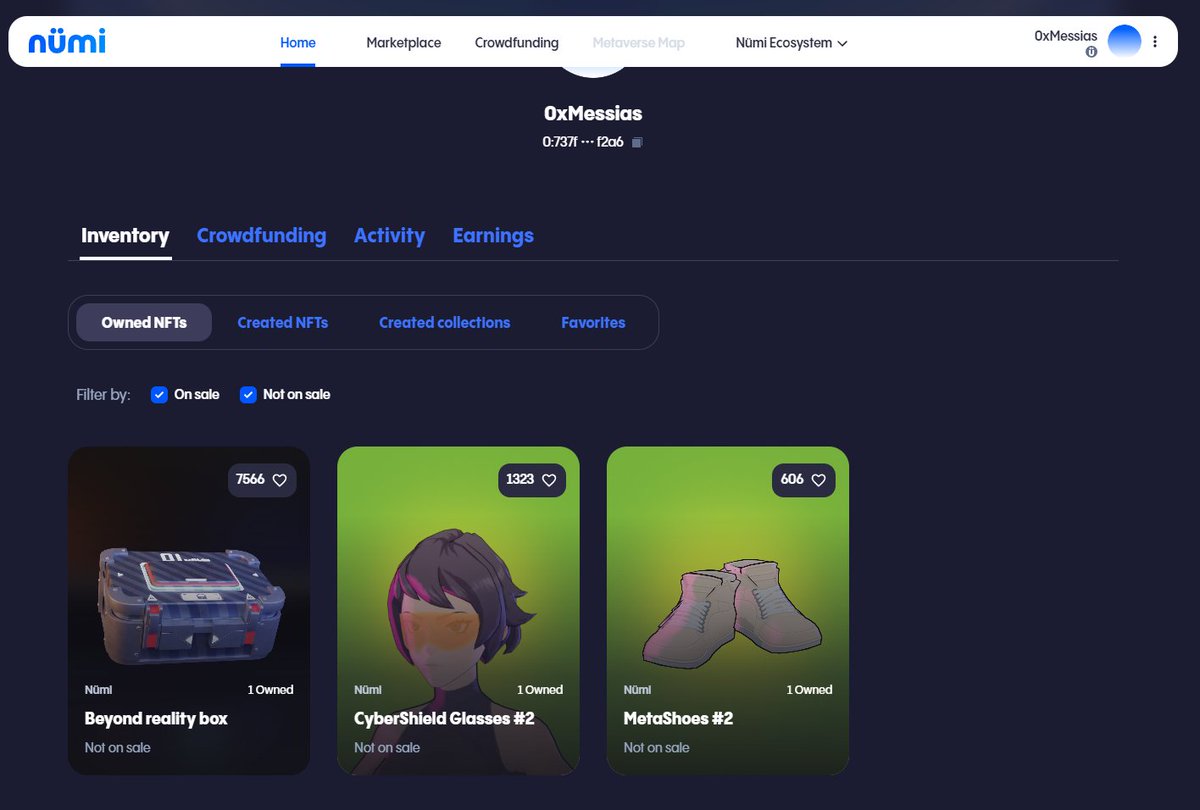Click the heart on CyberShield Glasses #2

(x=552, y=480)
